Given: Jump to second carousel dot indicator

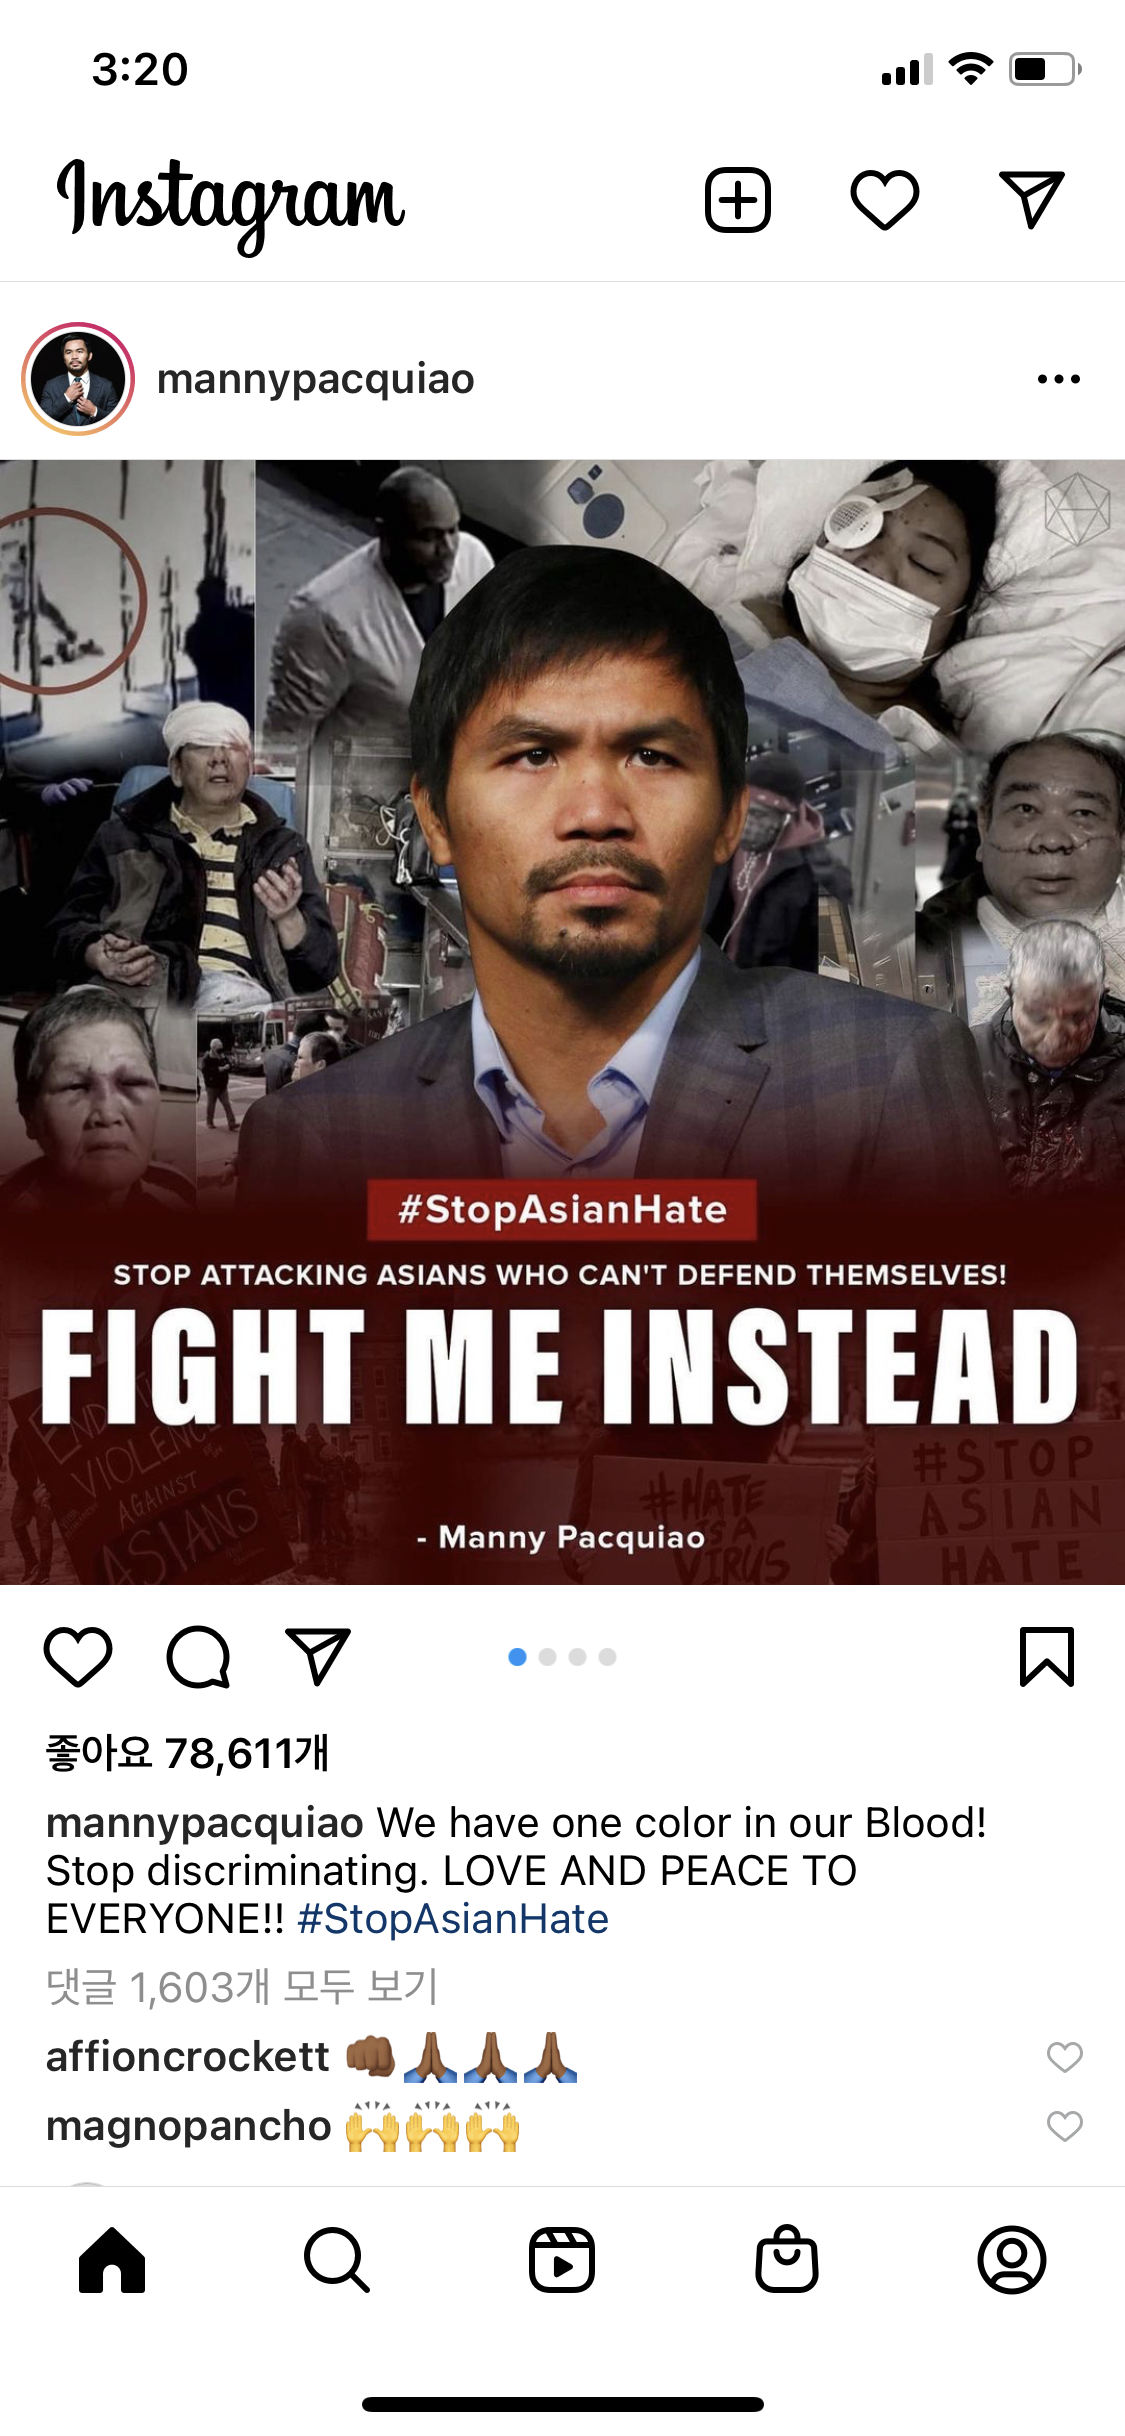Looking at the screenshot, I should pyautogui.click(x=547, y=1657).
